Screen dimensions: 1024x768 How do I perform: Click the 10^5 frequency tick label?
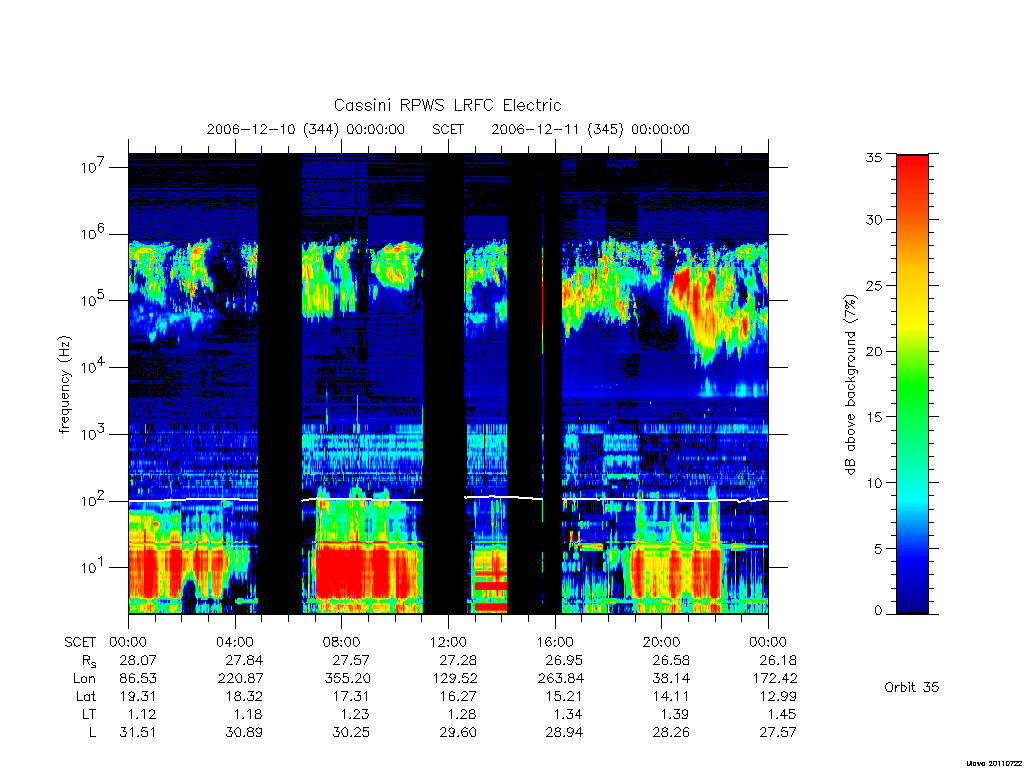click(x=93, y=300)
